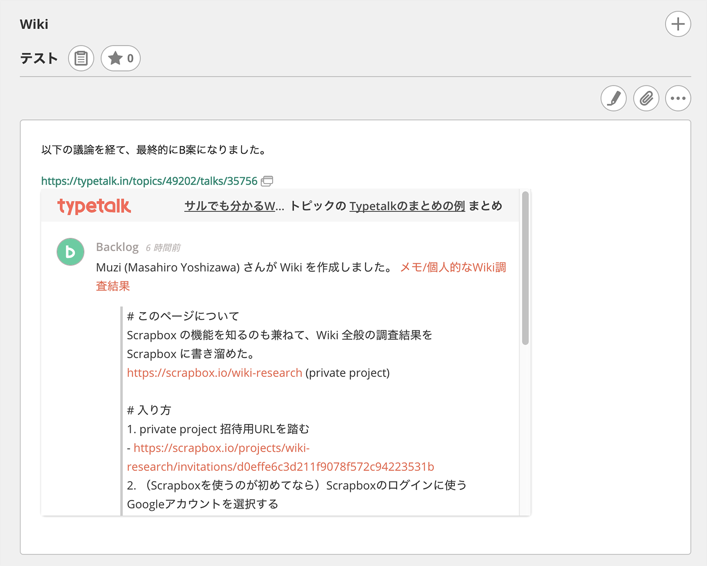Click the line 1. private project 招待用URLを踏む

(218, 429)
